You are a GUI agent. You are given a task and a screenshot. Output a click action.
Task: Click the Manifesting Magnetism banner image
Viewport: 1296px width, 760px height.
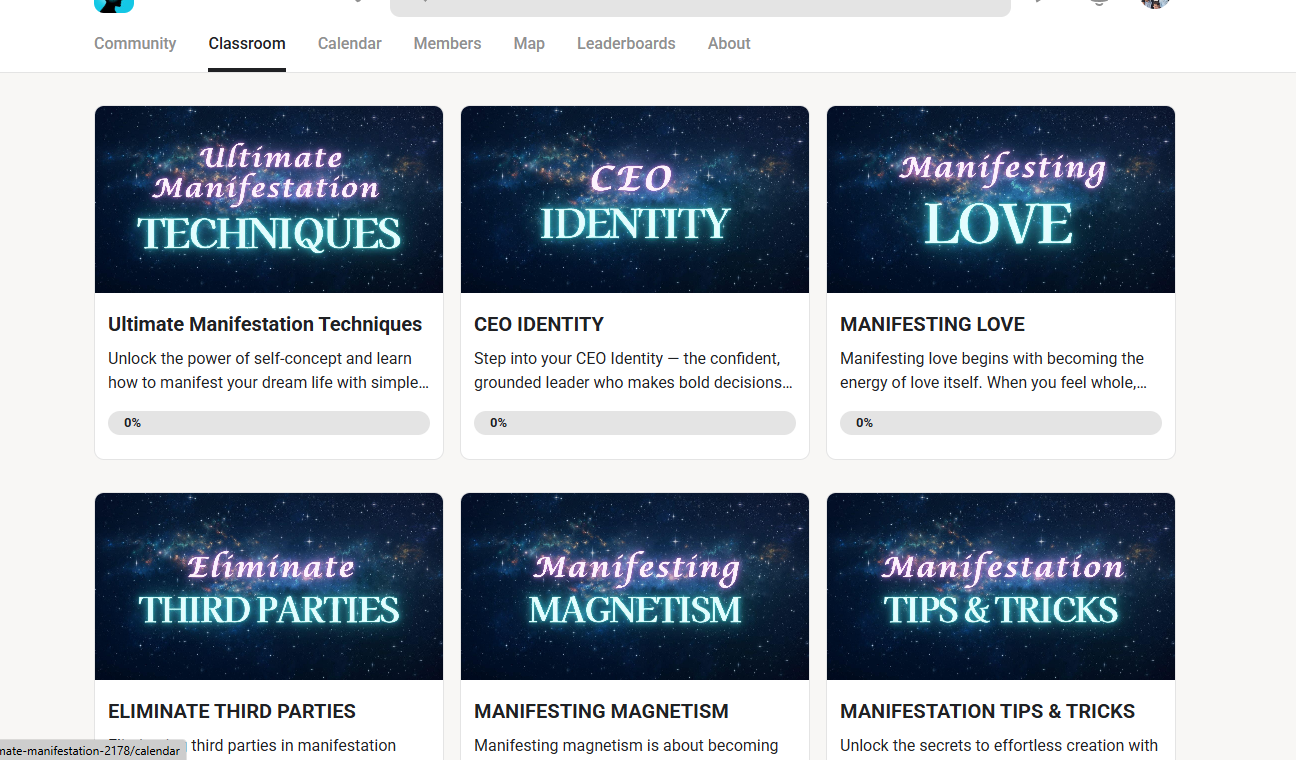pos(635,586)
